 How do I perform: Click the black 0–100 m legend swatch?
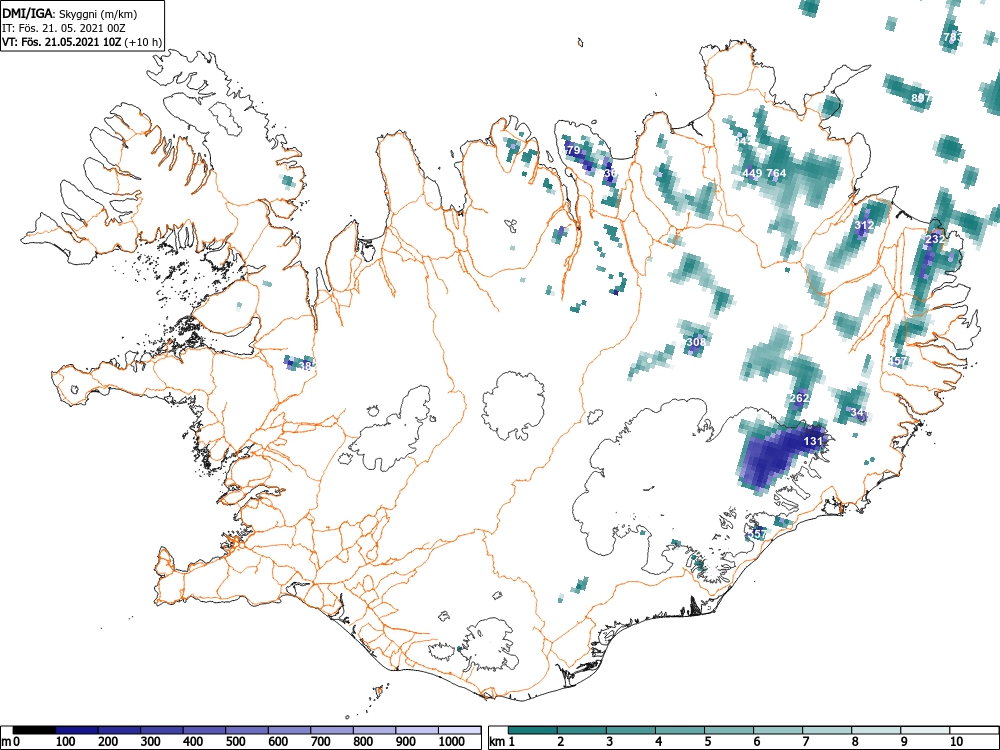pos(34,730)
